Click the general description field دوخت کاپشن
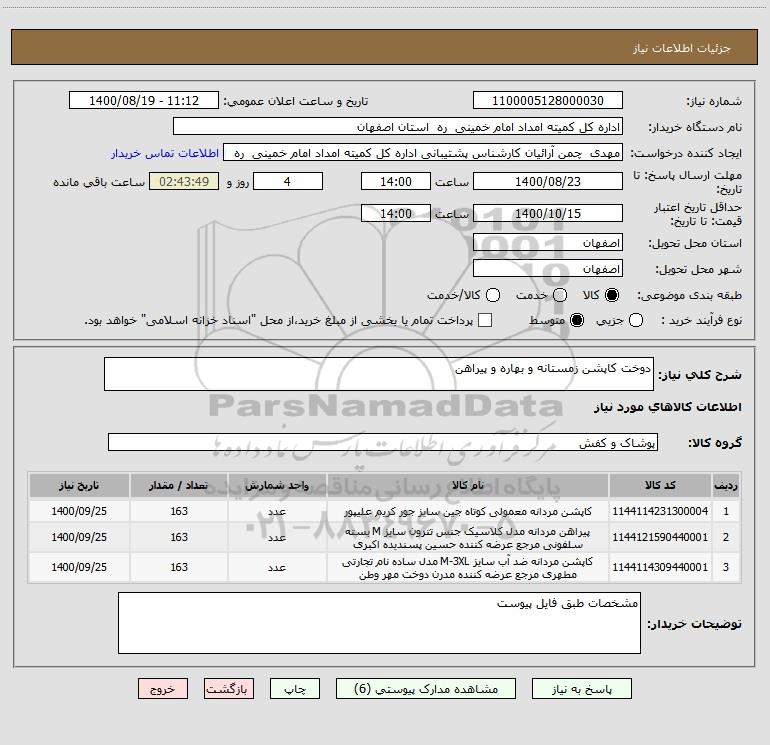The width and height of the screenshot is (770, 745). tap(379, 374)
